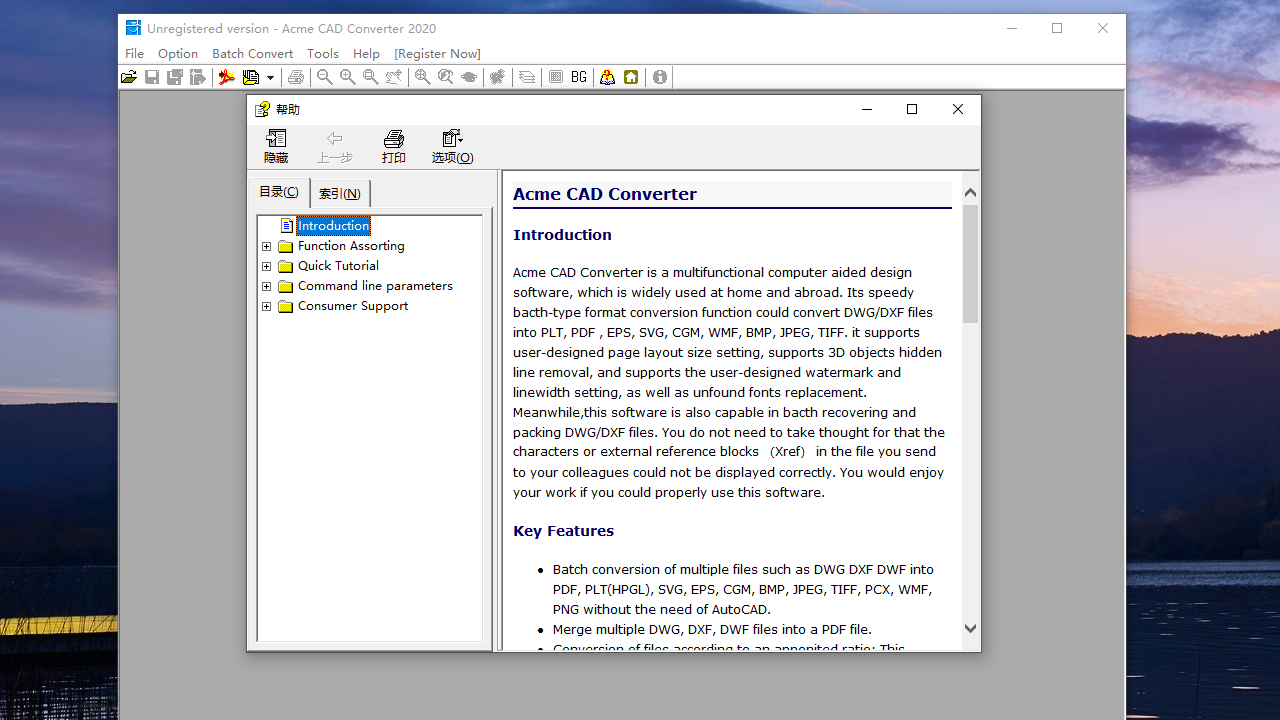Screen dimensions: 1280x720
Task: Click the Register user icon
Action: coord(608,77)
